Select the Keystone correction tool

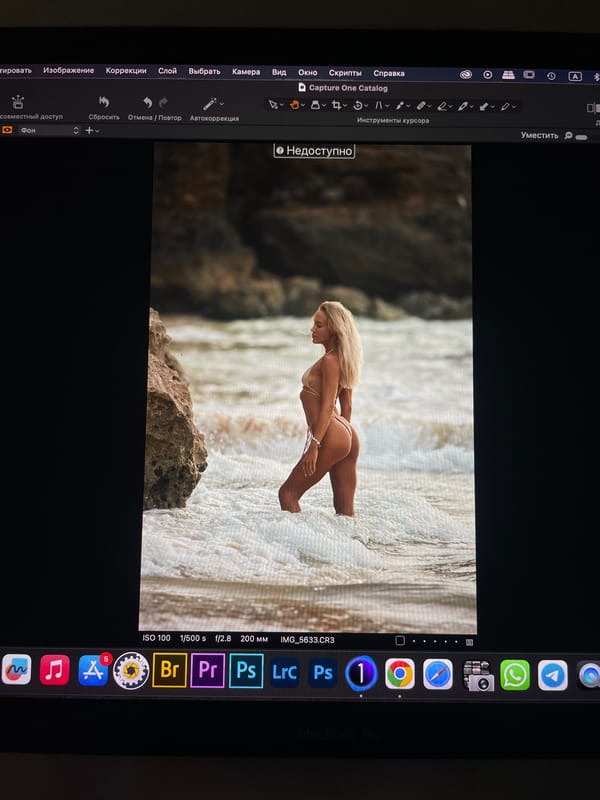[379, 106]
